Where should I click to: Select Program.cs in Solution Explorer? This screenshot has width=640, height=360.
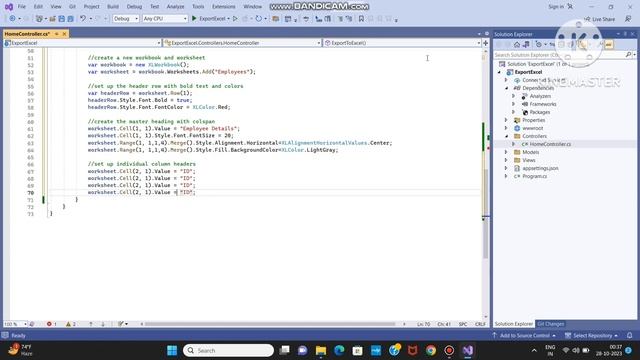[535, 176]
